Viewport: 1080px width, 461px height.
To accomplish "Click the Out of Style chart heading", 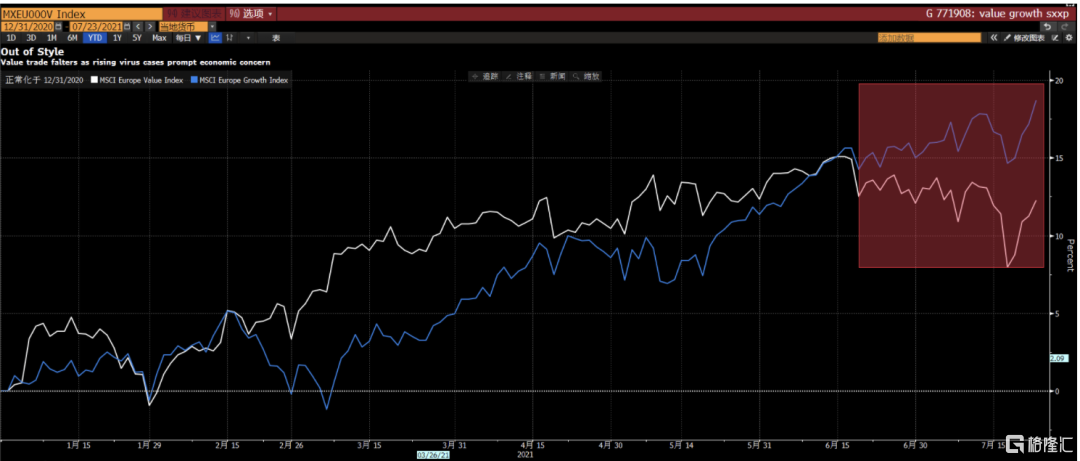I will pos(32,51).
